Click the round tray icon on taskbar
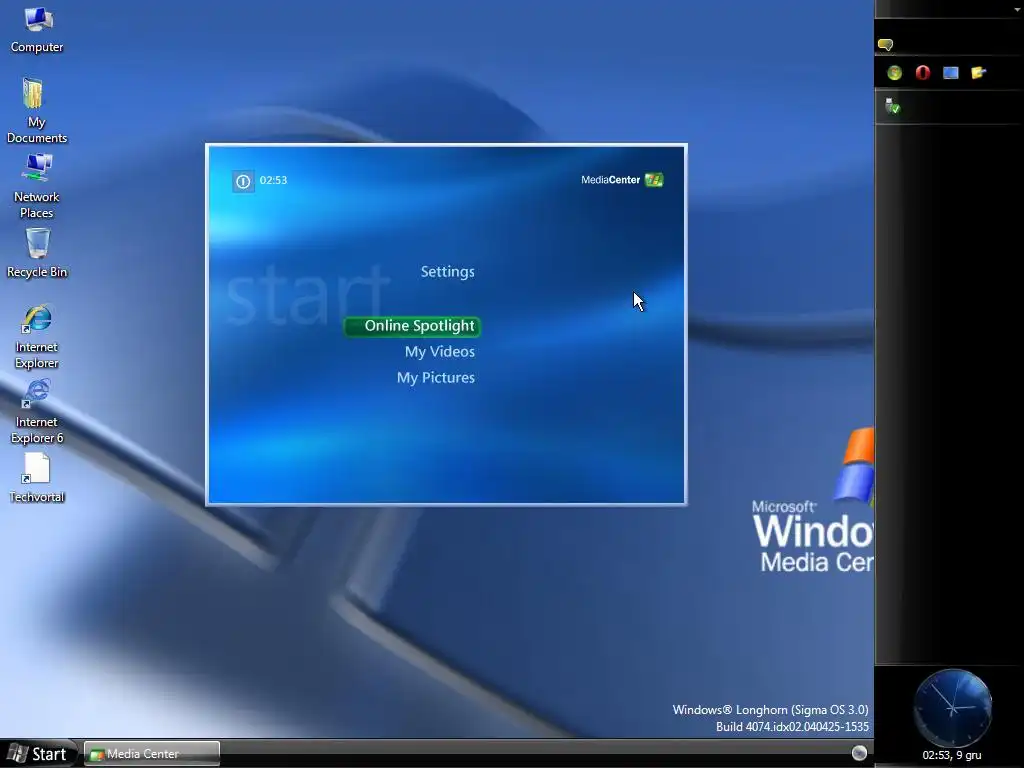 [x=859, y=753]
